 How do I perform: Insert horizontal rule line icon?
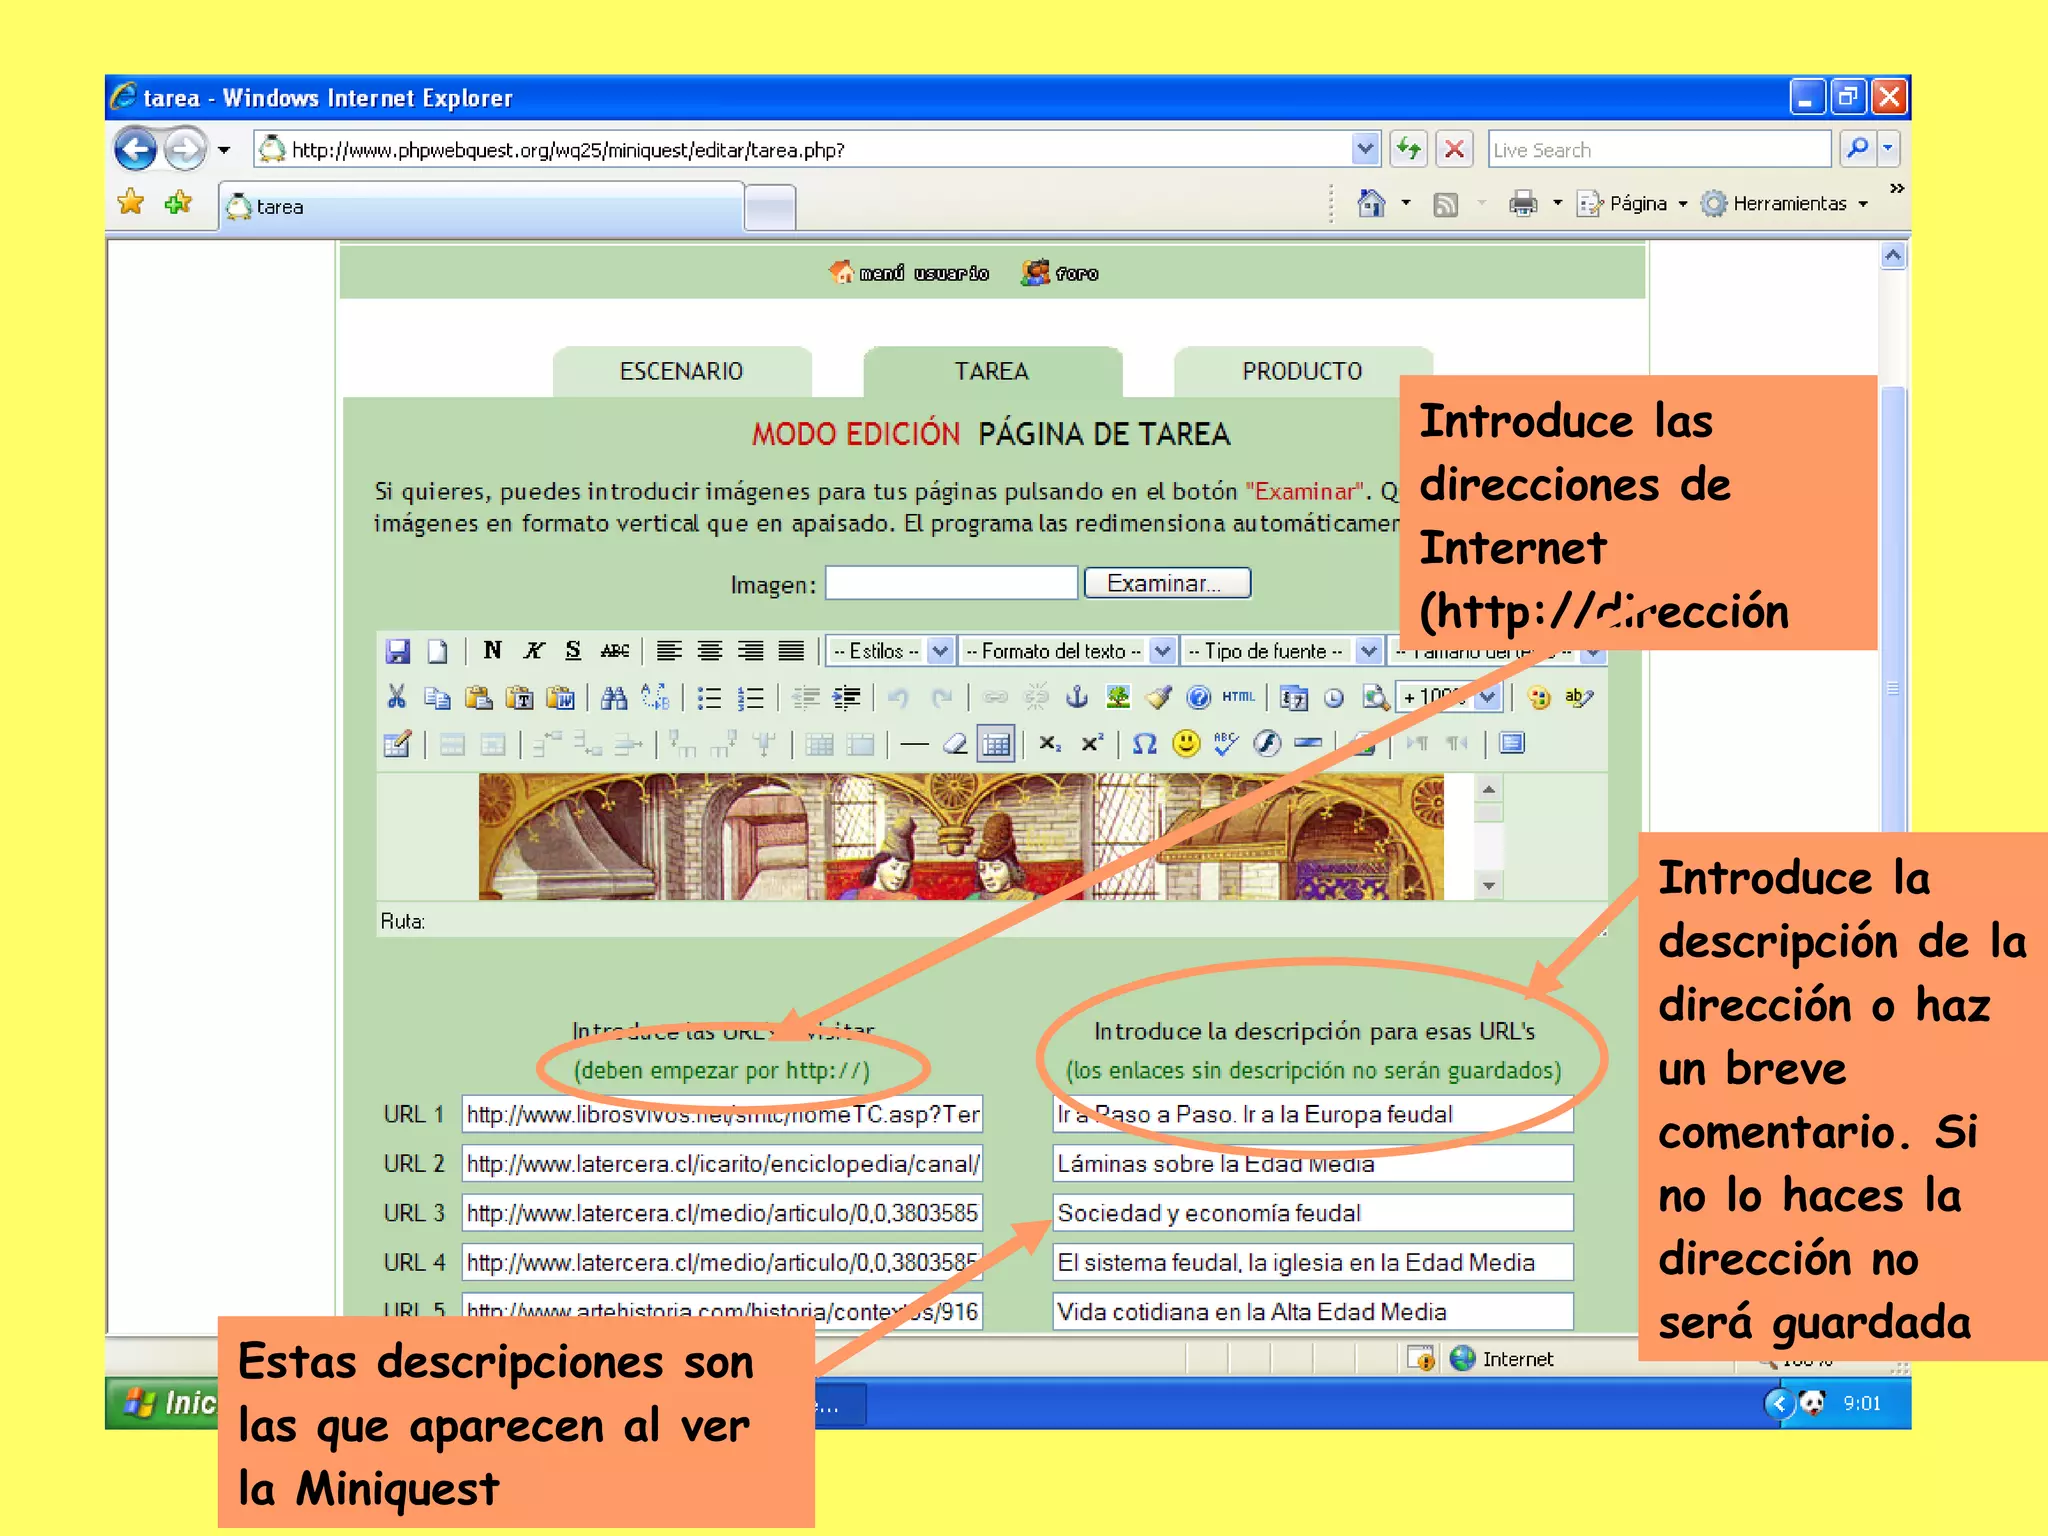tap(914, 744)
